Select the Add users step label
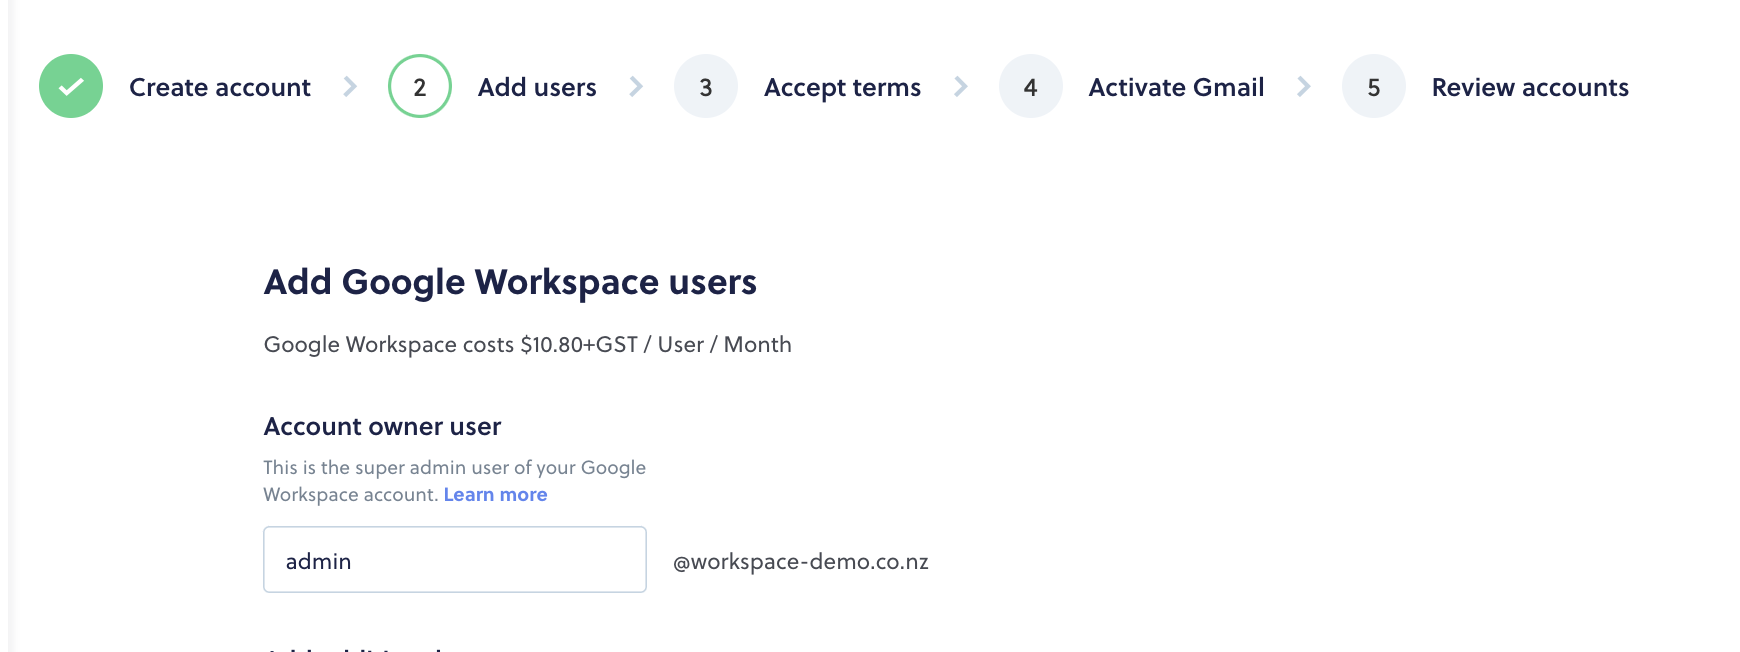Image resolution: width=1740 pixels, height=652 pixels. 537,87
